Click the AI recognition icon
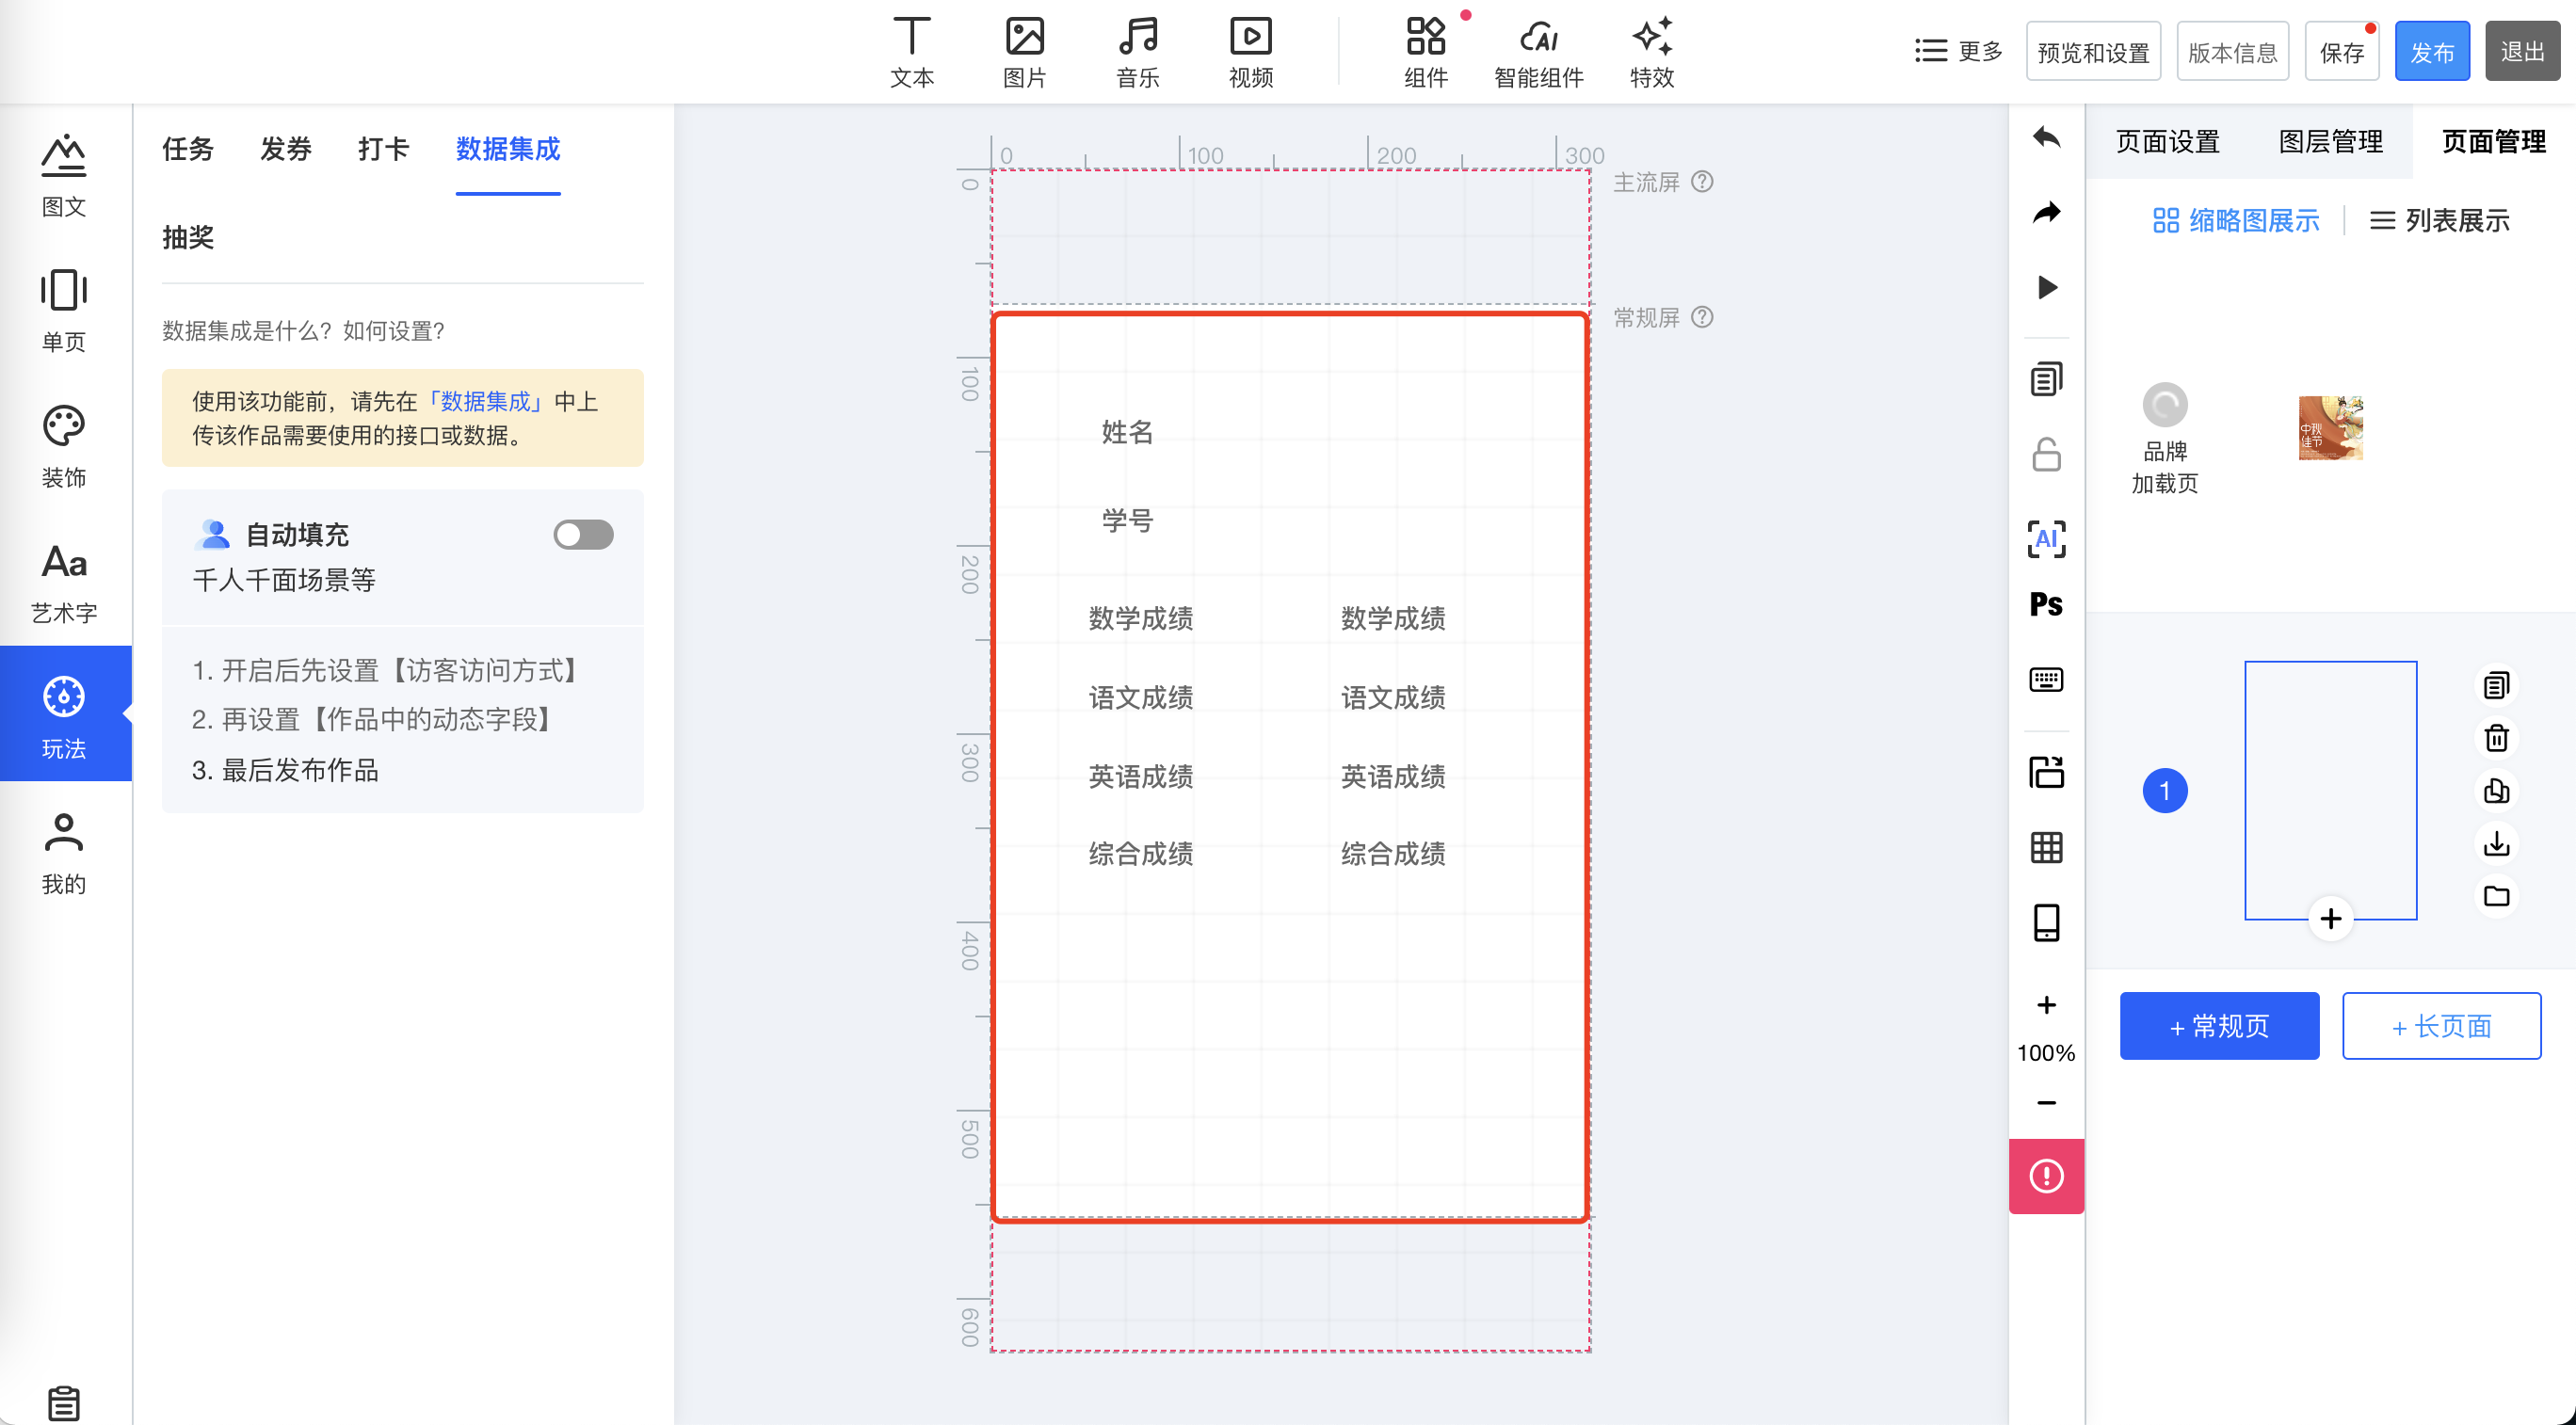2576x1425 pixels. pos(2046,539)
